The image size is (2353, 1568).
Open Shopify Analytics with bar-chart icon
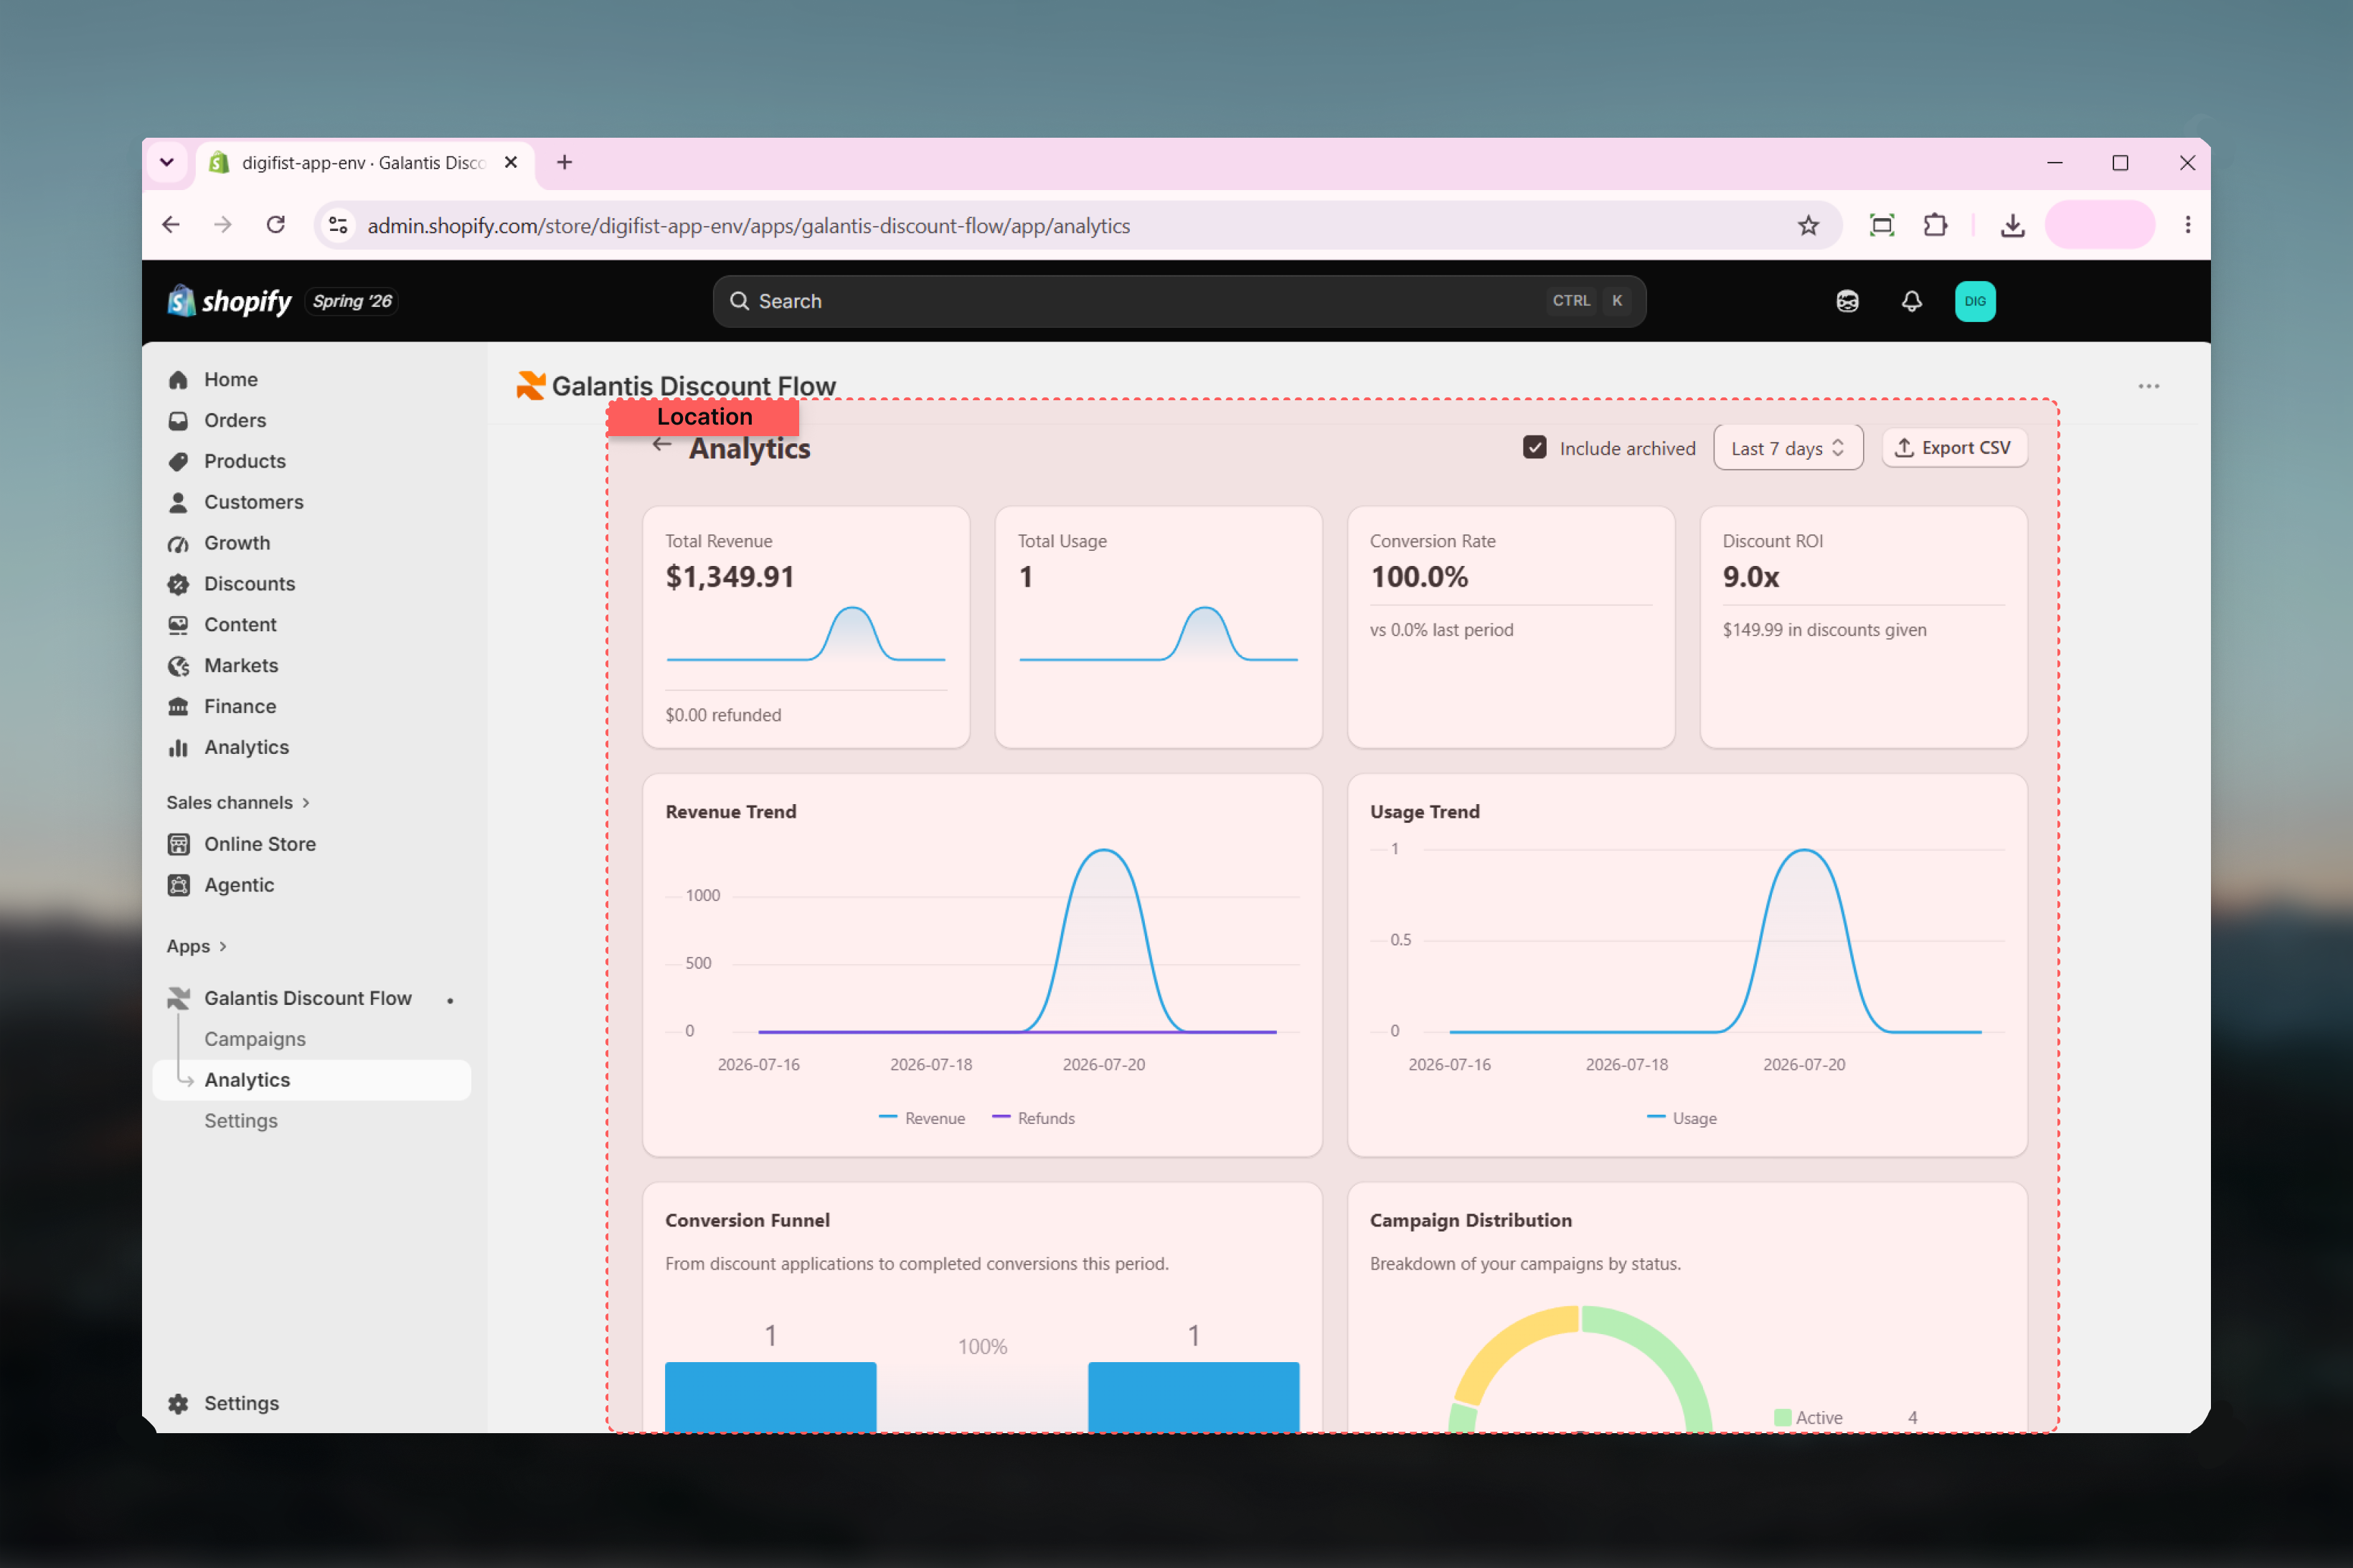(246, 748)
